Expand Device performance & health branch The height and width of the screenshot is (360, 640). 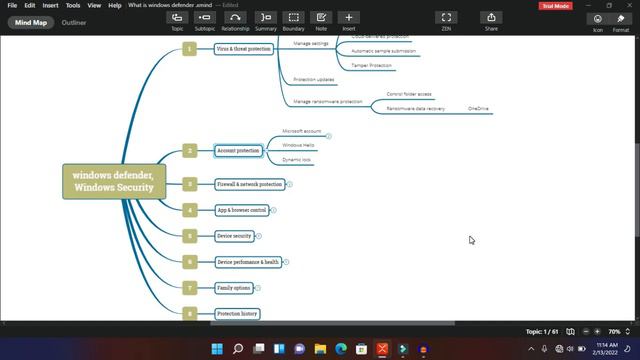[286, 262]
